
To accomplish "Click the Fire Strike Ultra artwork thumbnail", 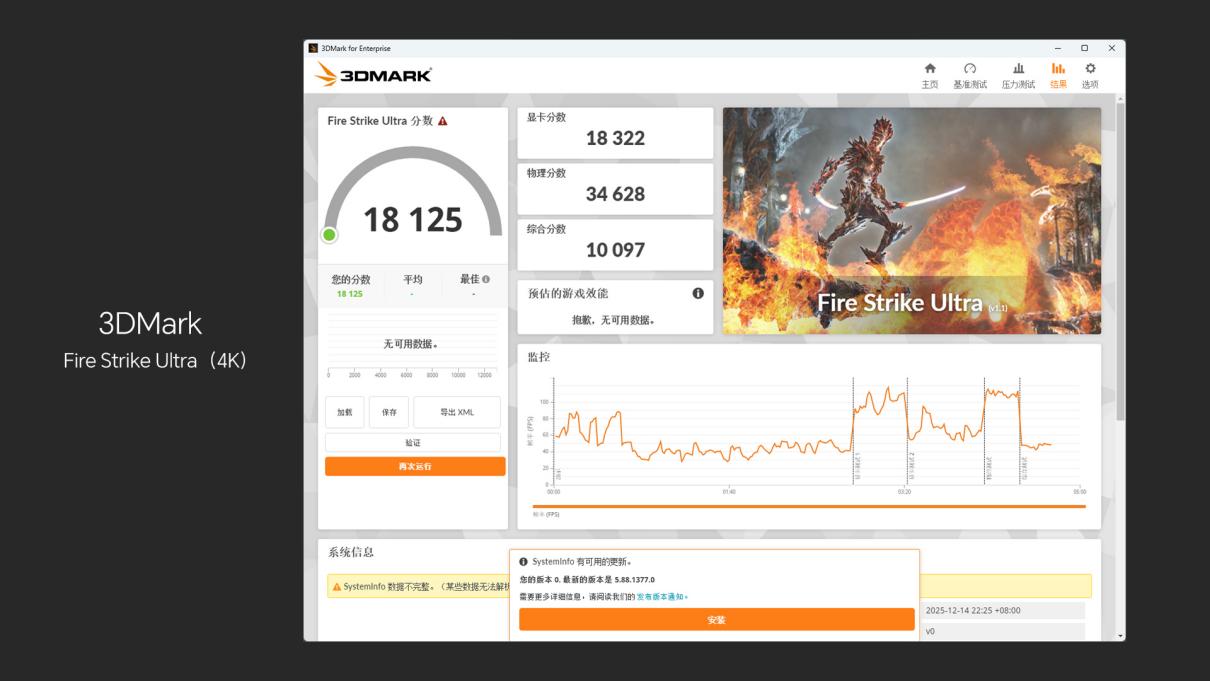I will pos(911,221).
